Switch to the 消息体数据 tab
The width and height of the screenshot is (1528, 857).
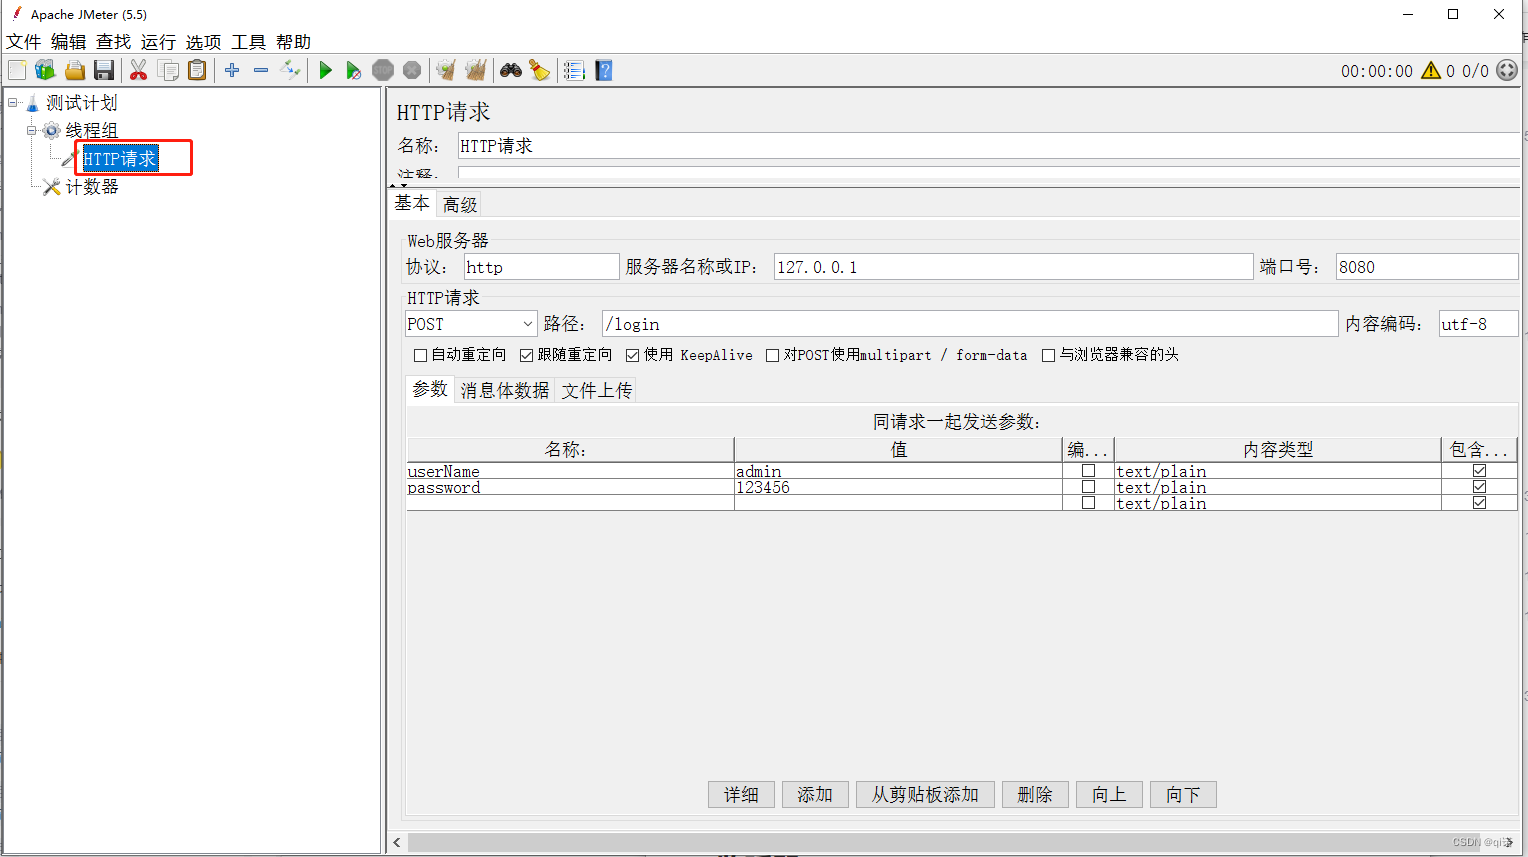(505, 390)
